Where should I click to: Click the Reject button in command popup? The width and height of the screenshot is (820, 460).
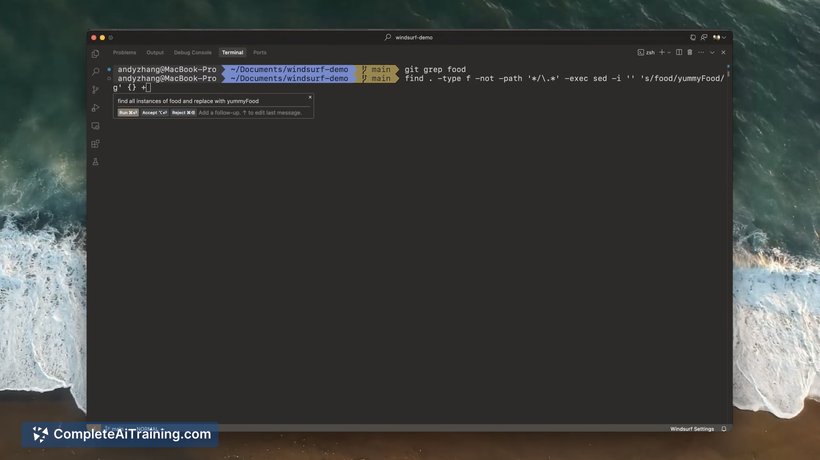tap(183, 112)
